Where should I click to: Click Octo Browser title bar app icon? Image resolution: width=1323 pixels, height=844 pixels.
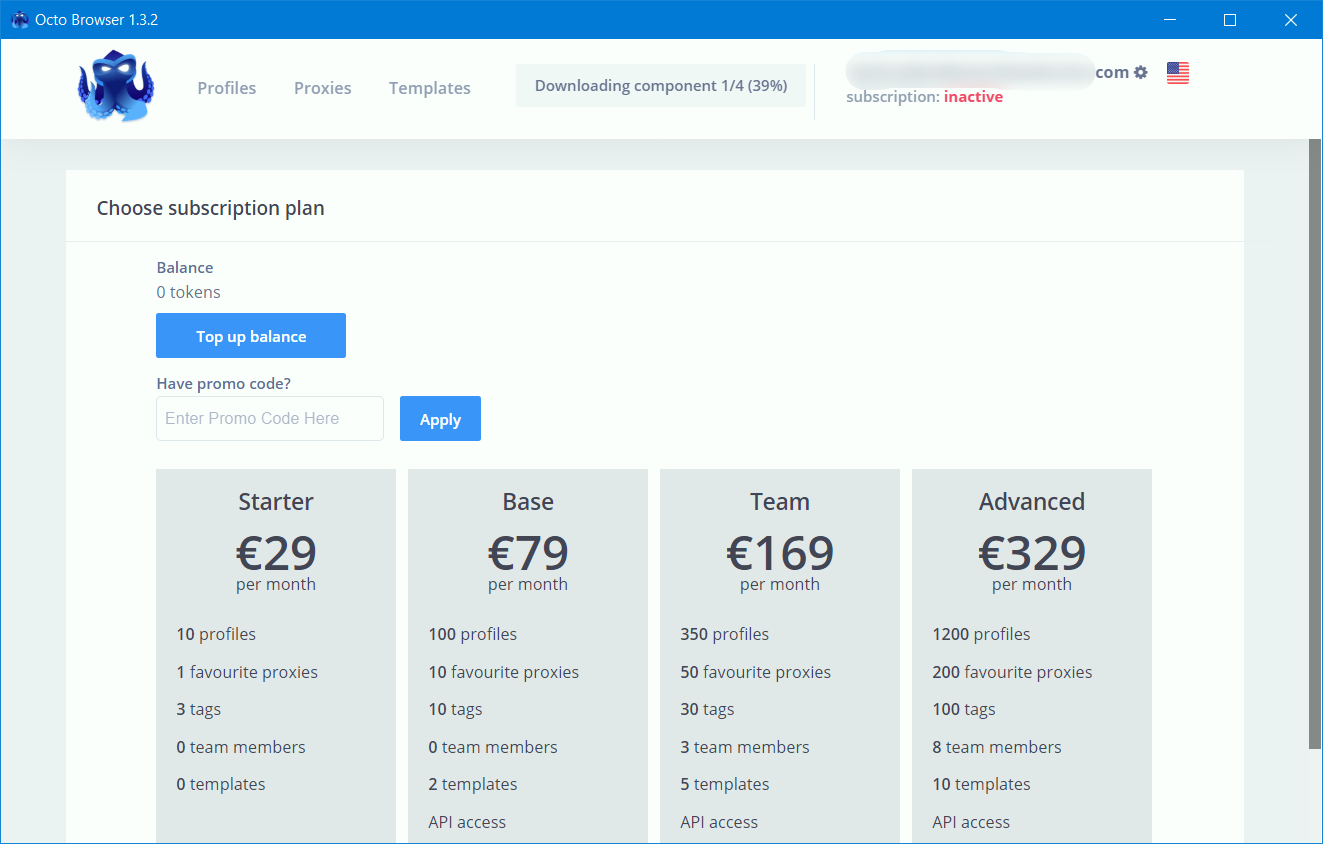(19, 20)
